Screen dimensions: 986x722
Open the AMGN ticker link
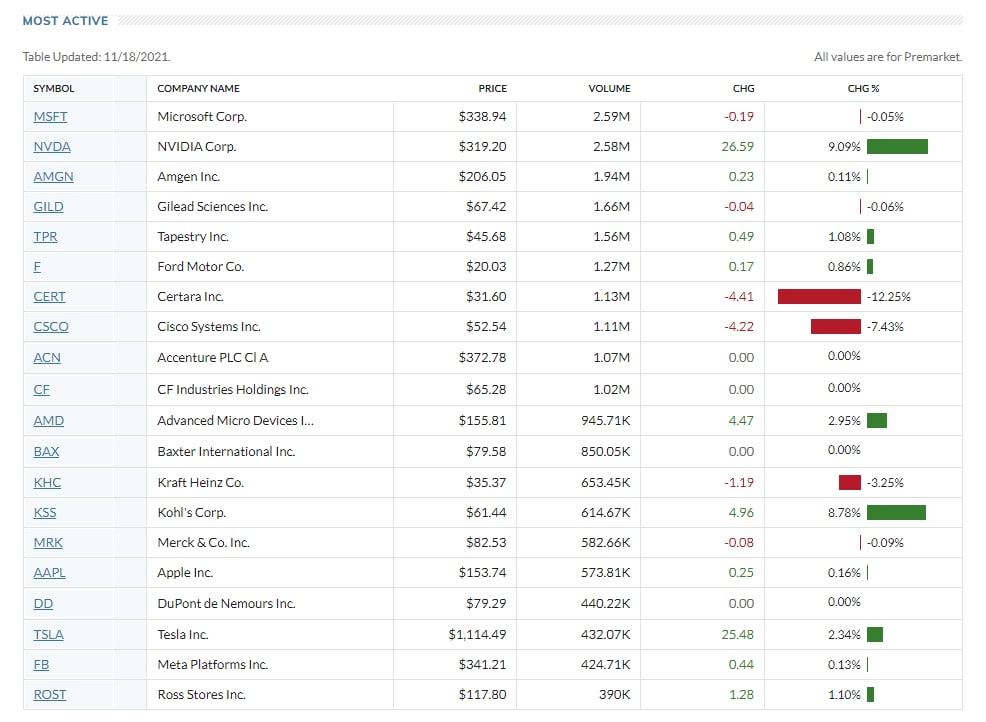[53, 177]
